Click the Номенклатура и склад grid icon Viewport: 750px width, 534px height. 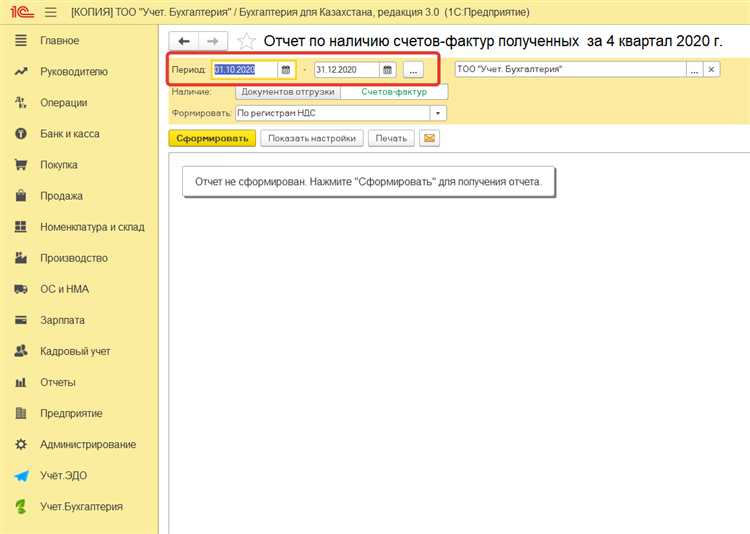(21, 227)
